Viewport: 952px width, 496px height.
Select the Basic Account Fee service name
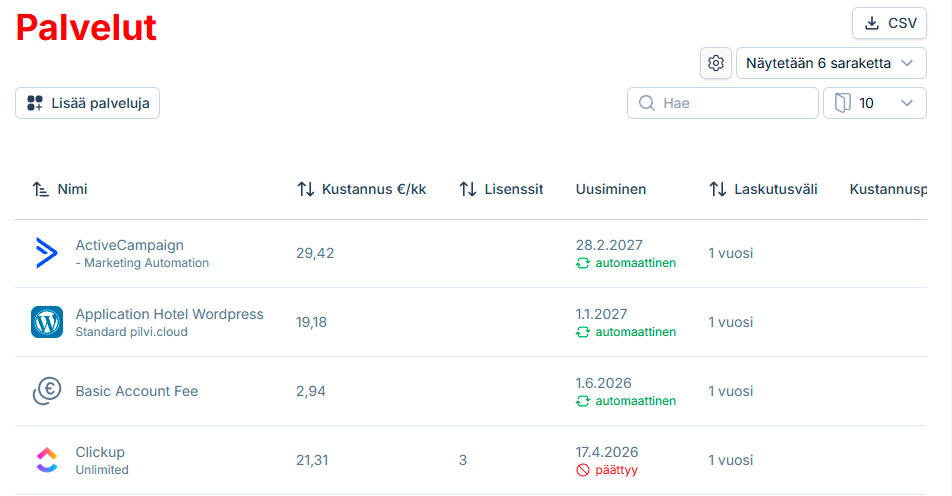pyautogui.click(x=136, y=391)
